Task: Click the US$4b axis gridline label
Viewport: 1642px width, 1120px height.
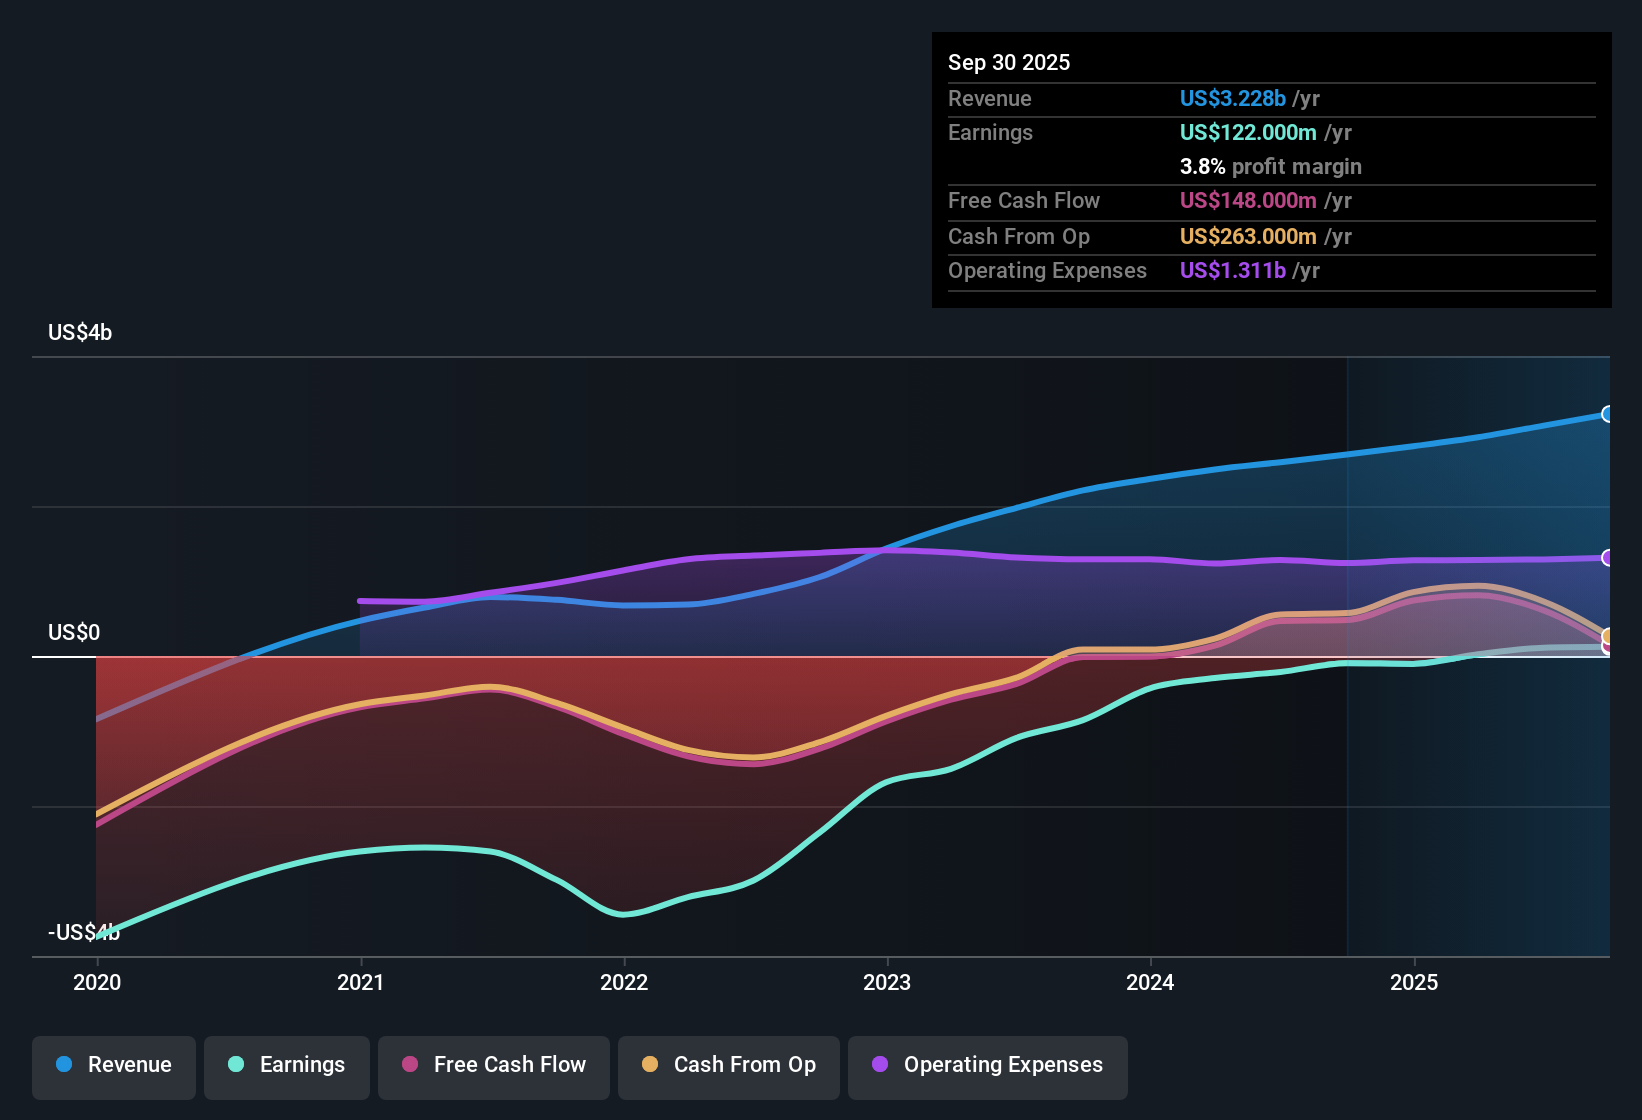Action: click(80, 332)
